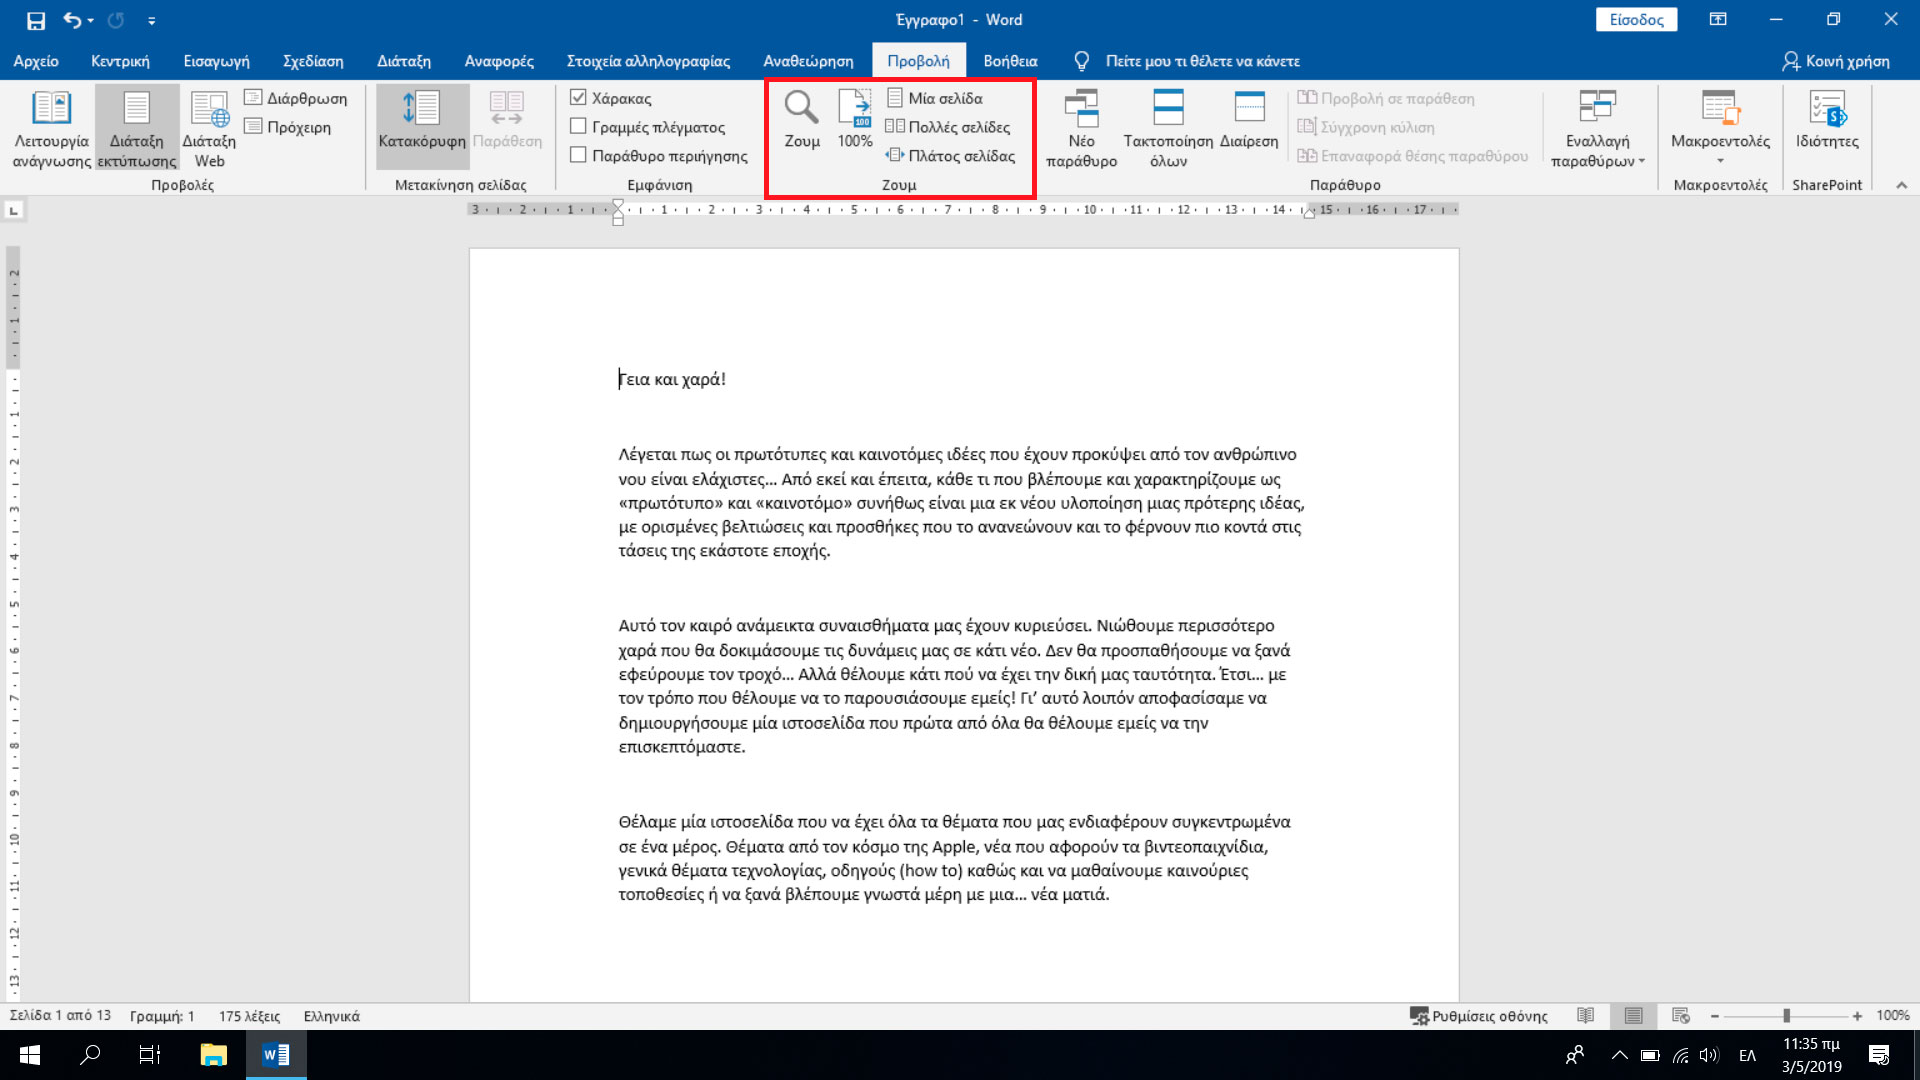This screenshot has height=1080, width=1920.
Task: Switch to the Σχεδίαση tab
Action: (313, 61)
